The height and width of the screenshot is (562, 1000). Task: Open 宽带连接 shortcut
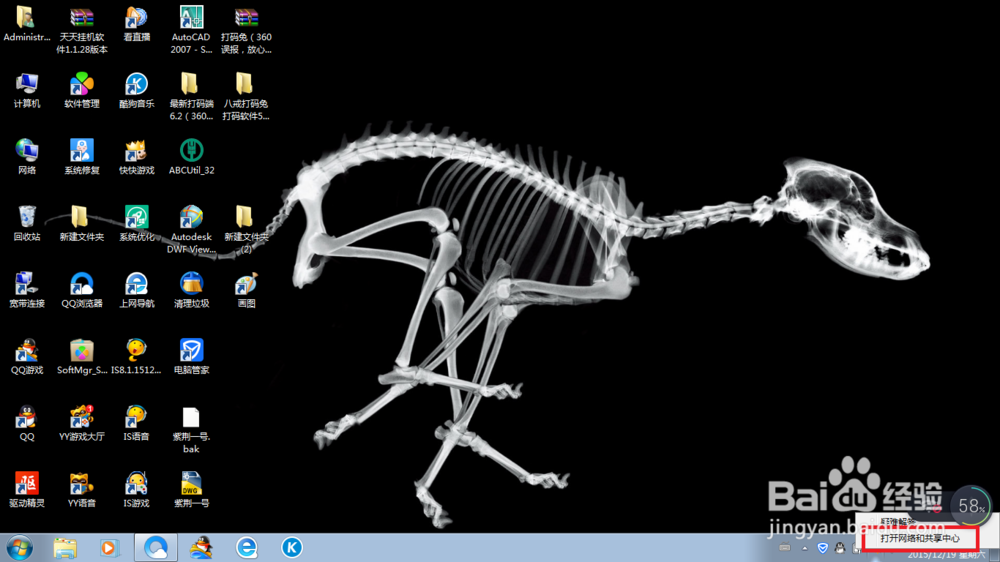[x=27, y=290]
